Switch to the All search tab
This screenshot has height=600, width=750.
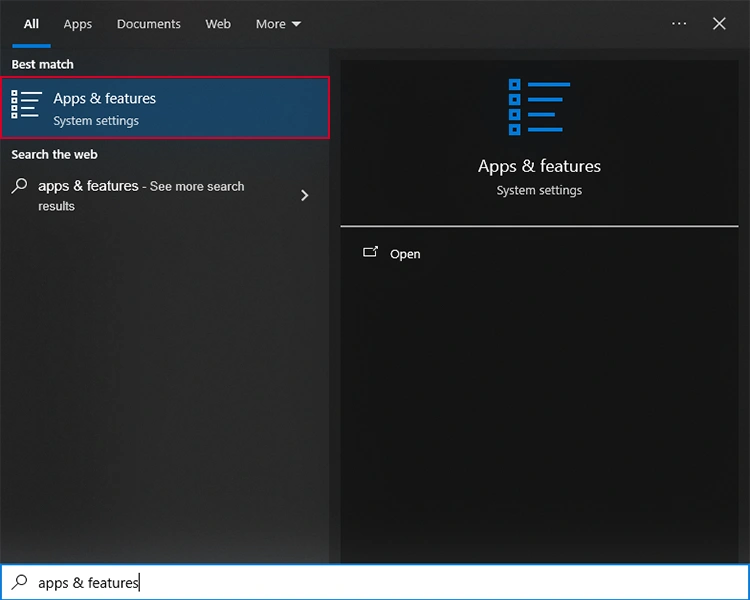(31, 24)
